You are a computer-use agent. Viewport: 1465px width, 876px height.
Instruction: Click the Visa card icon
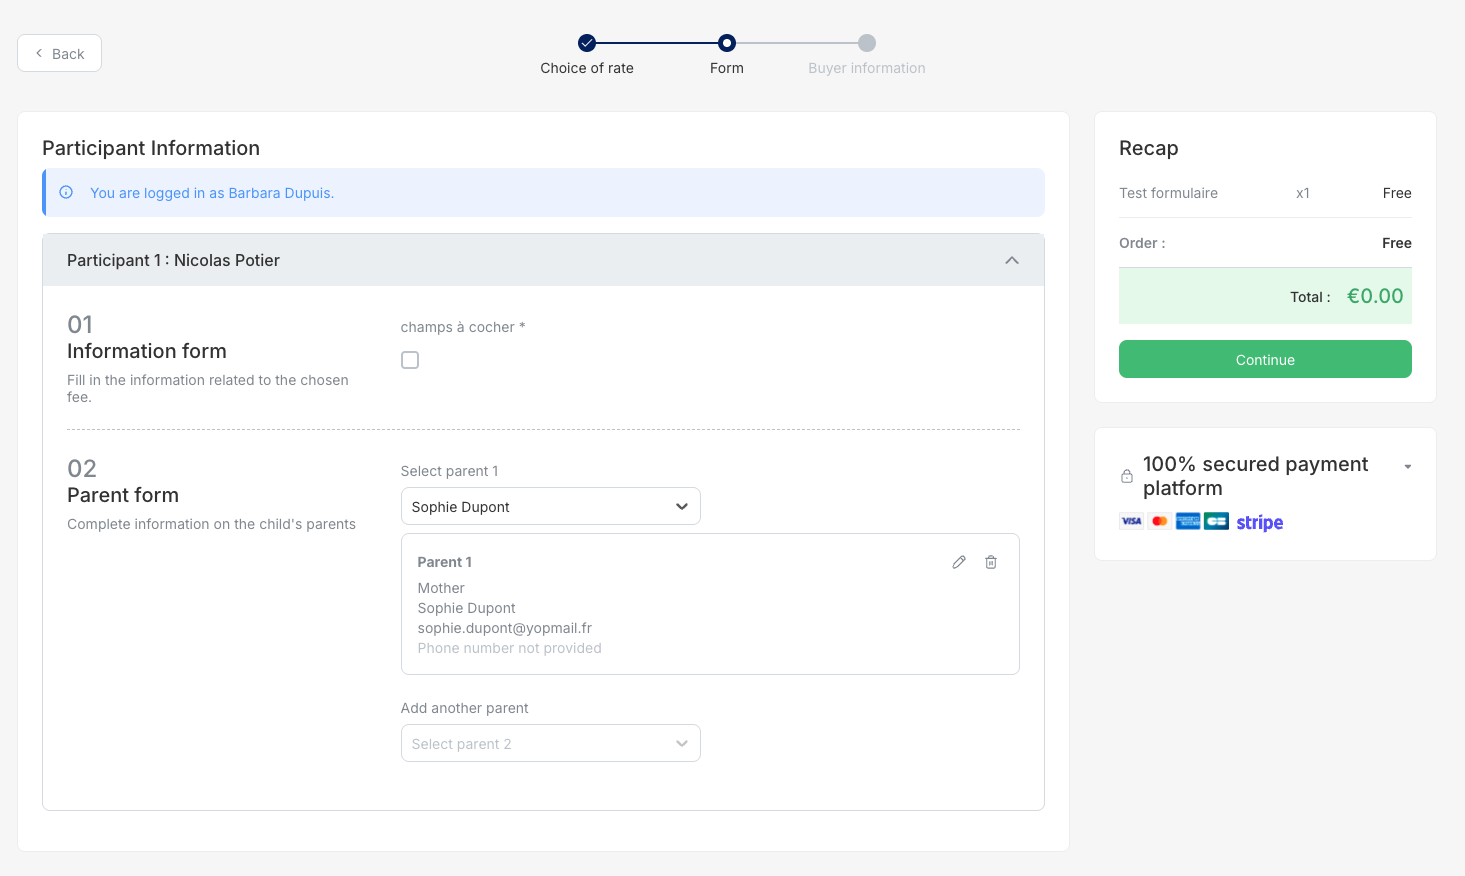click(1131, 521)
